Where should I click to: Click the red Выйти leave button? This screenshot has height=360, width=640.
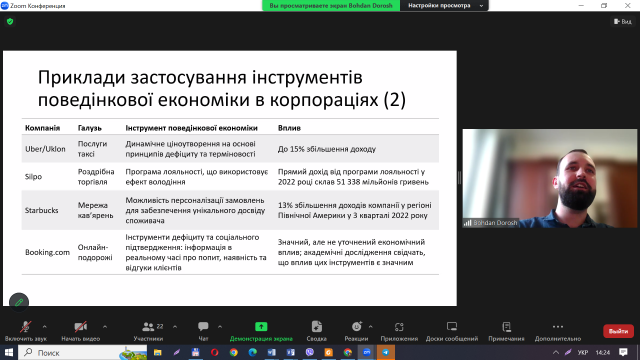click(x=618, y=331)
